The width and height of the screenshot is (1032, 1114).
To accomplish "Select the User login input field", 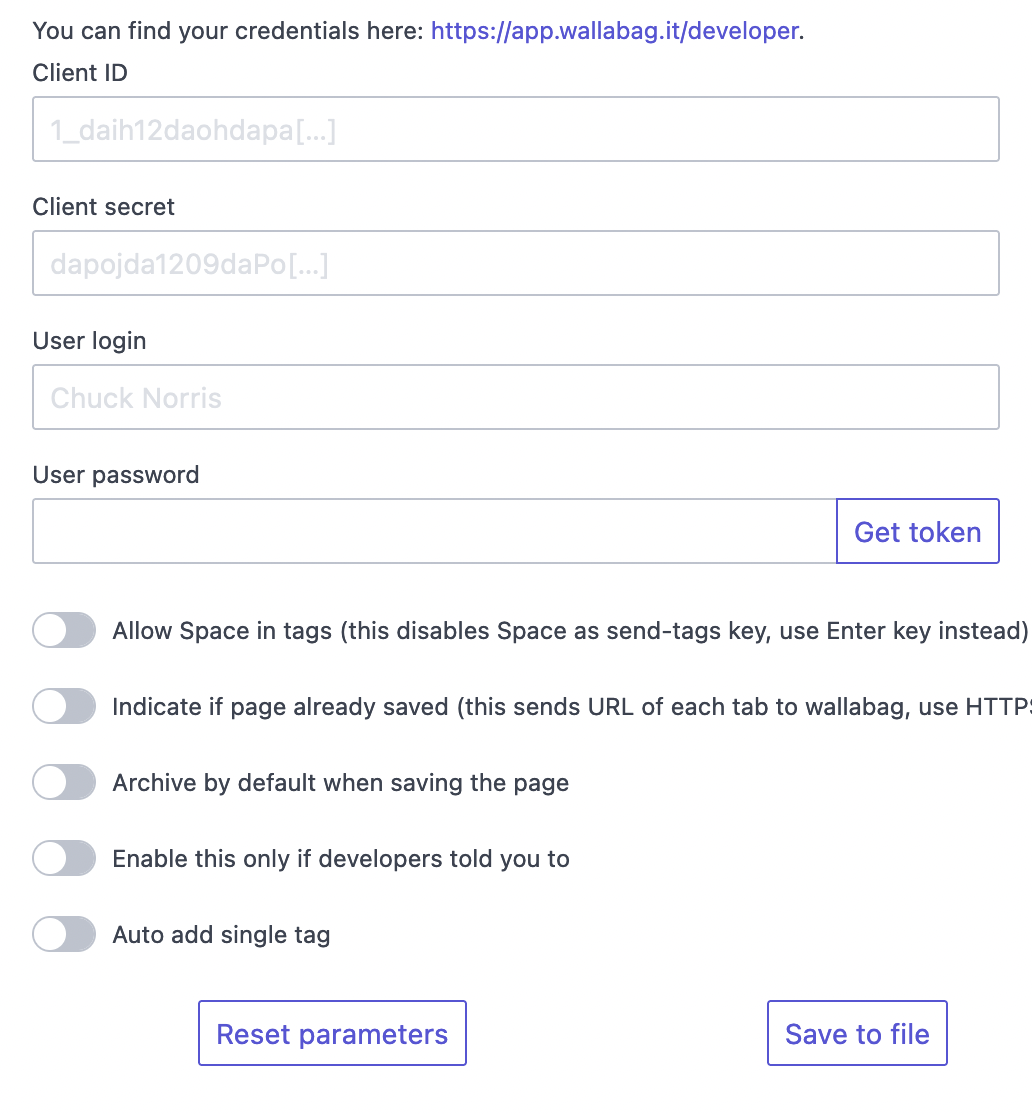I will coord(515,398).
